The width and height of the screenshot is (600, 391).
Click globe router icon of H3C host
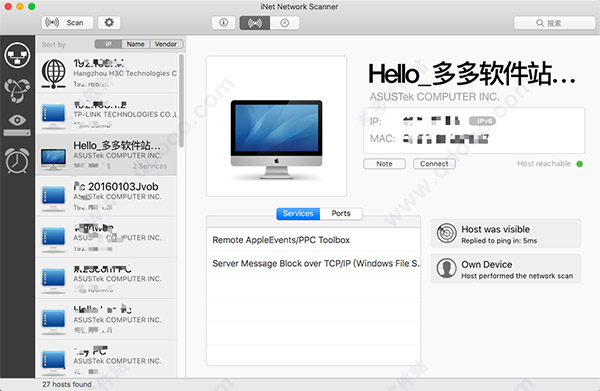(54, 73)
